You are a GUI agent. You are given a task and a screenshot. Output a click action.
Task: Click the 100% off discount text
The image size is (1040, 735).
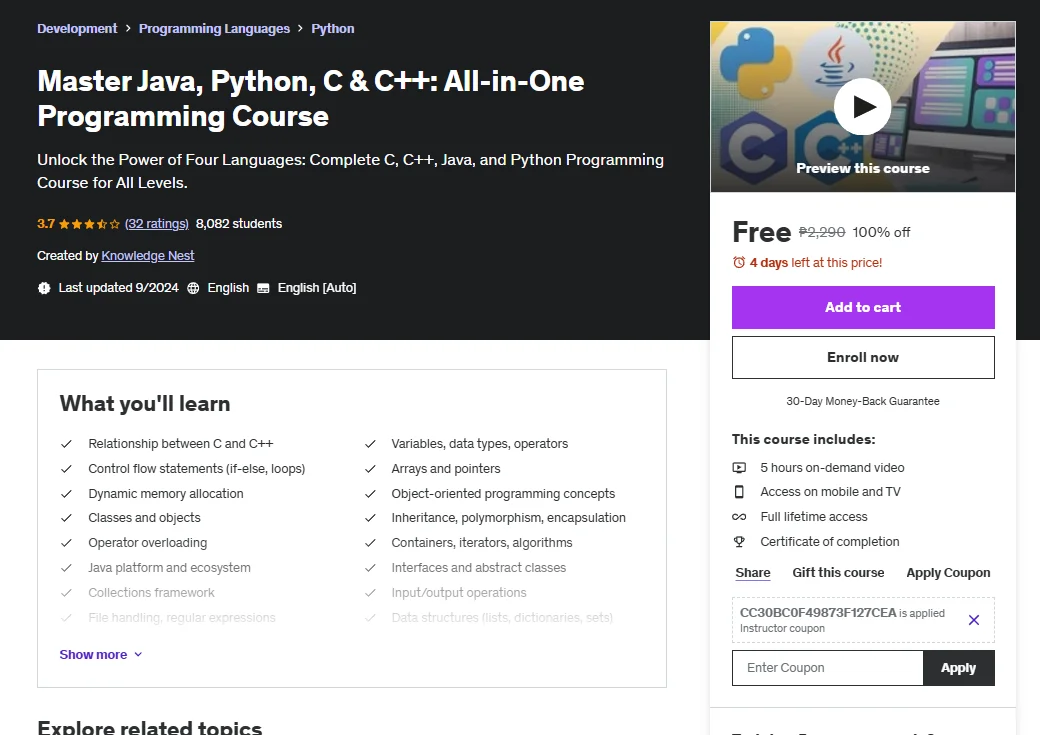pos(881,232)
